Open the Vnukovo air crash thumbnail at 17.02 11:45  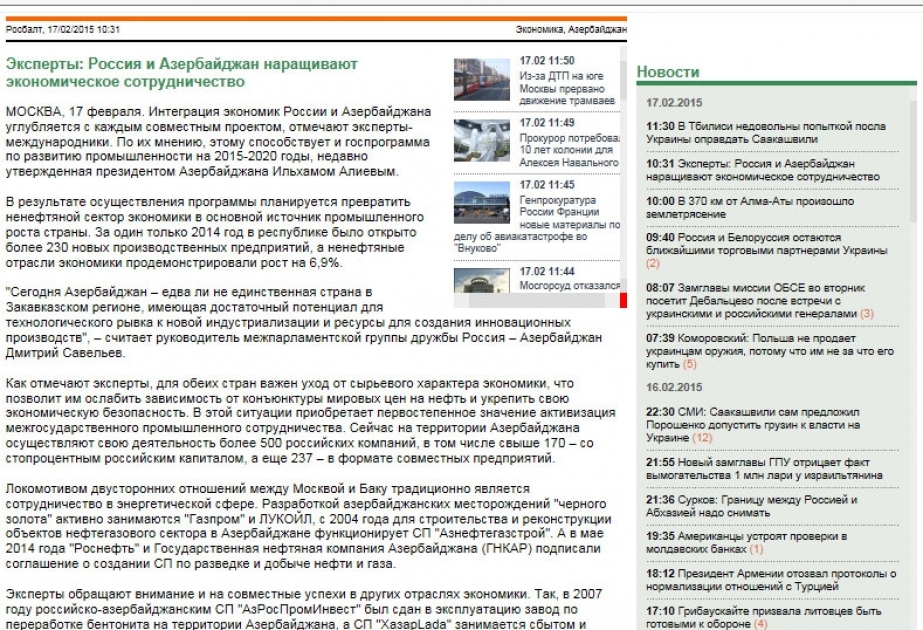click(x=482, y=203)
